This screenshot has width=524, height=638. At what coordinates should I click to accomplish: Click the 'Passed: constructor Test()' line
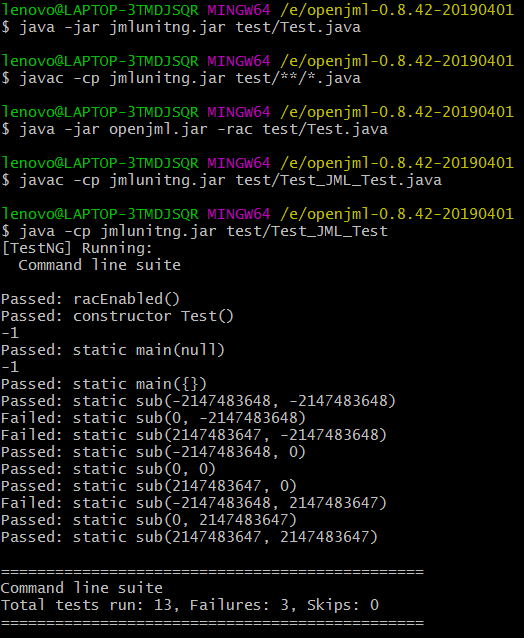pos(117,316)
